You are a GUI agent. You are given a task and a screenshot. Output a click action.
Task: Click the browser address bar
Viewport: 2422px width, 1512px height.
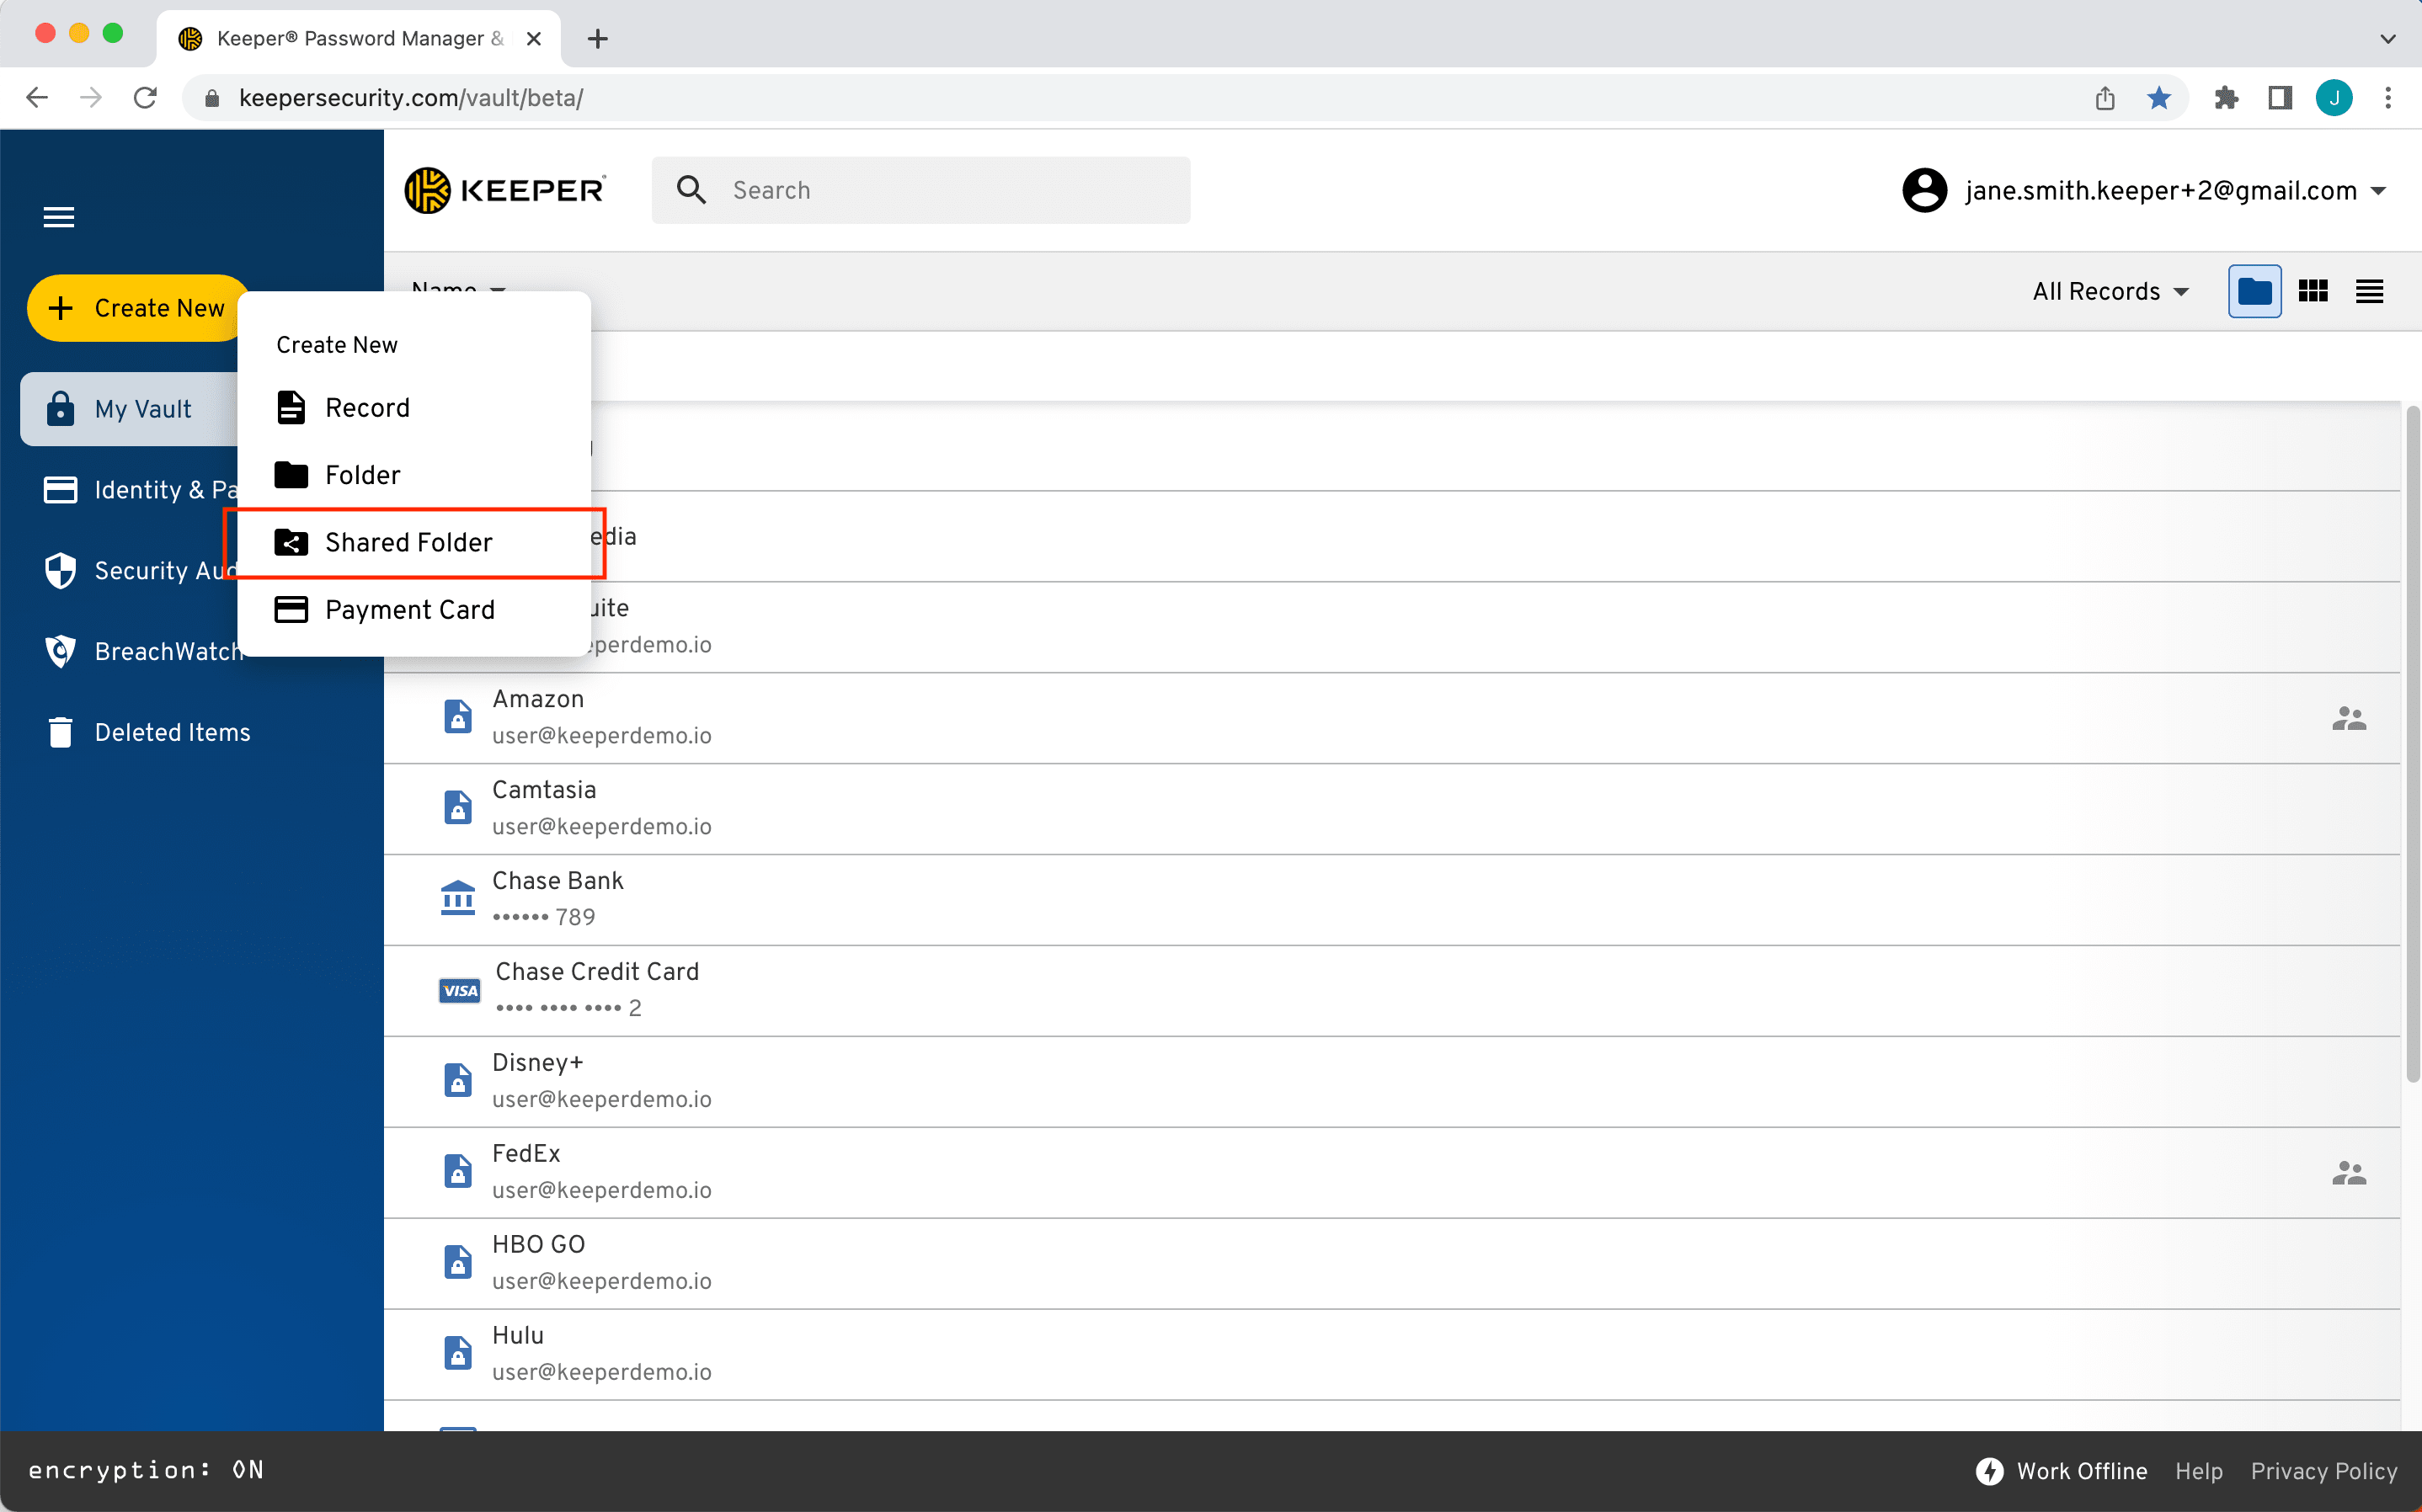pyautogui.click(x=1140, y=97)
